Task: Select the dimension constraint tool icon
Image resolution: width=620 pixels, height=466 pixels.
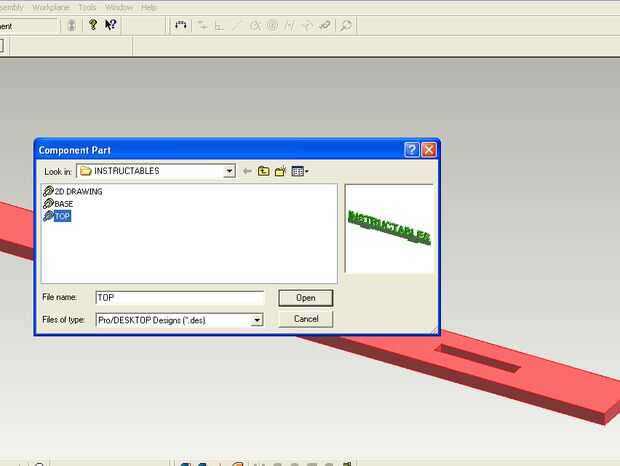Action: point(181,25)
